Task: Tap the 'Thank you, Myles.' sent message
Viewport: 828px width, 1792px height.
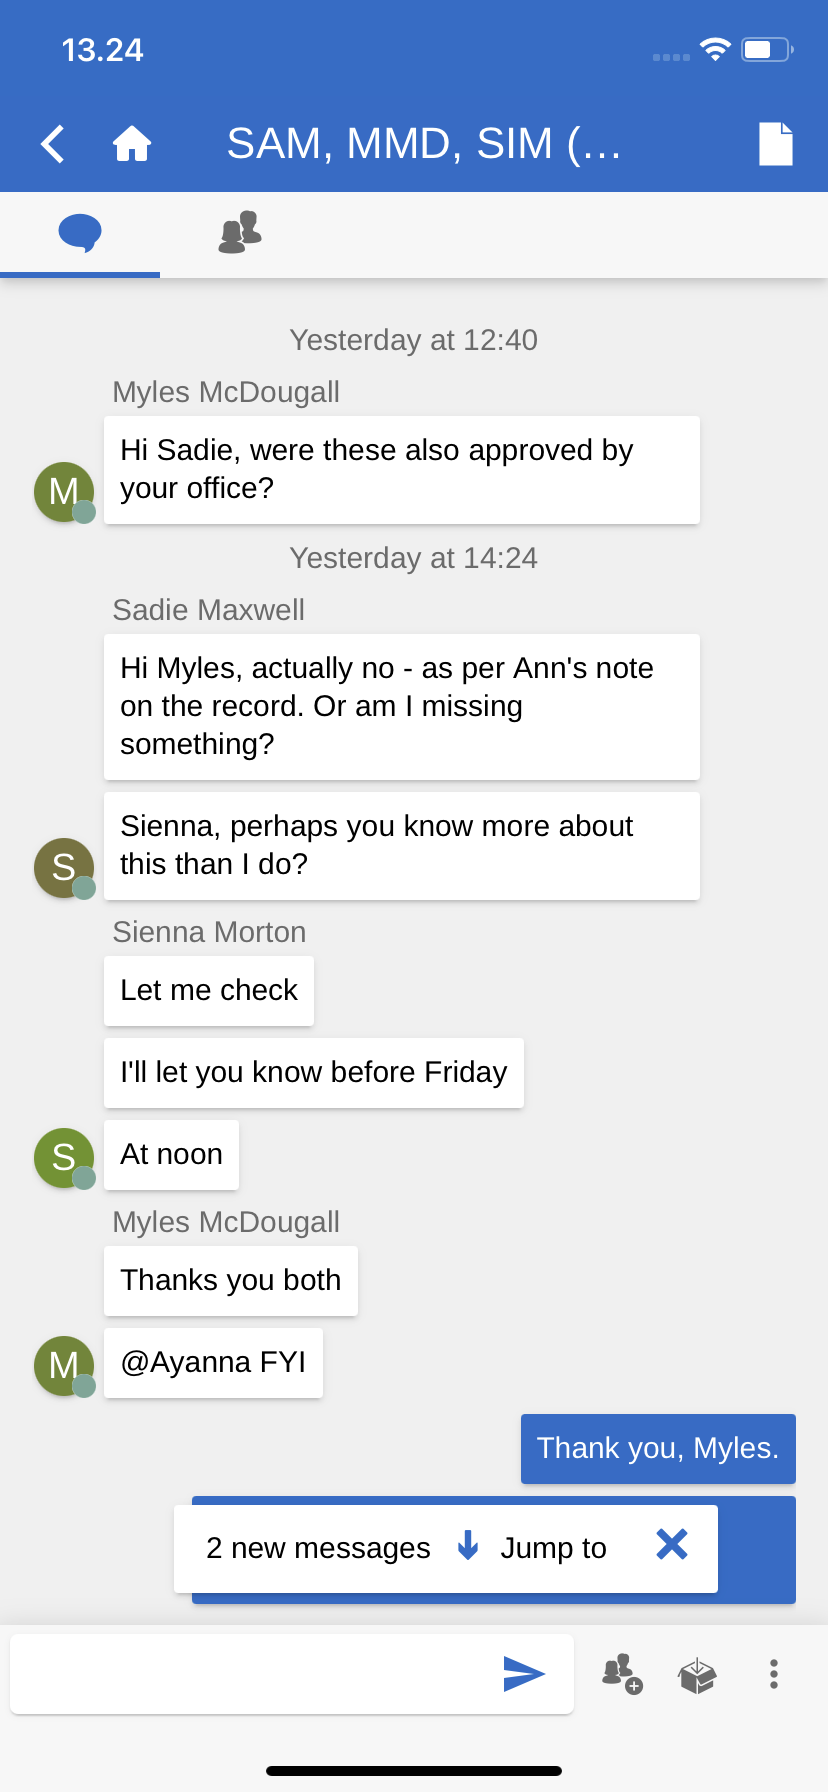Action: pos(657,1448)
